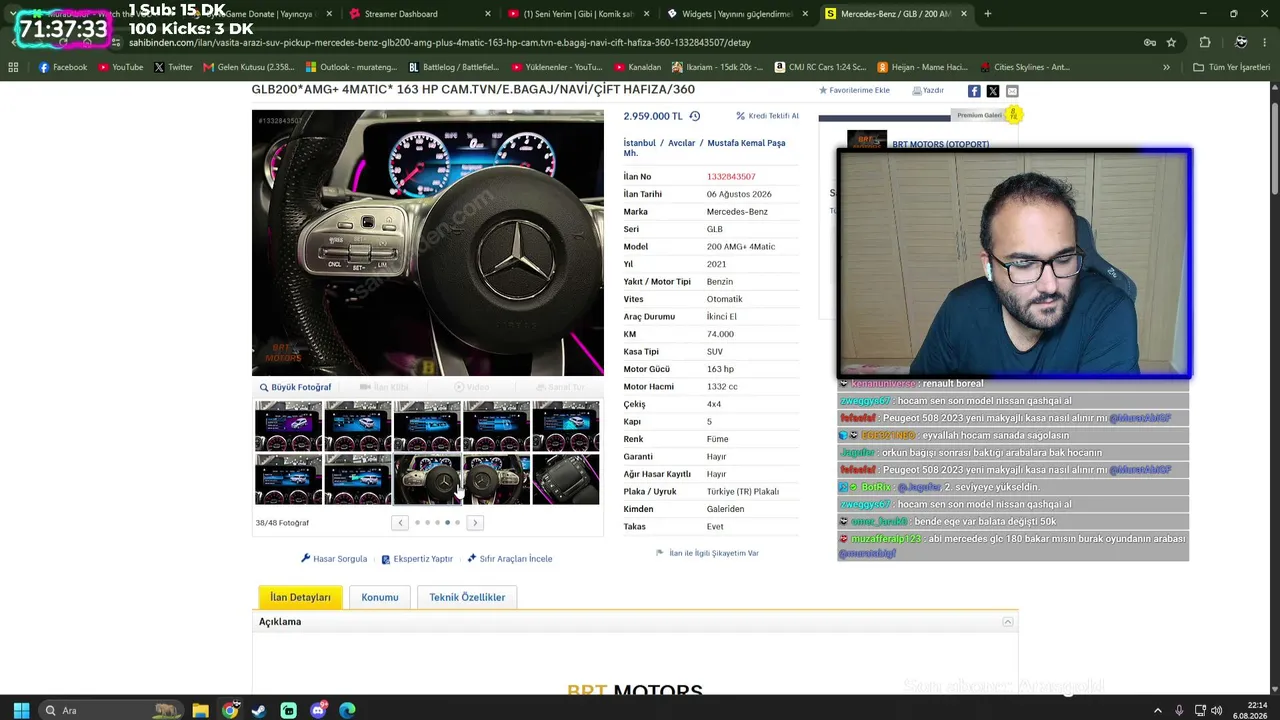Open Büyük Fotoğraf enlarged photo view

(x=295, y=387)
